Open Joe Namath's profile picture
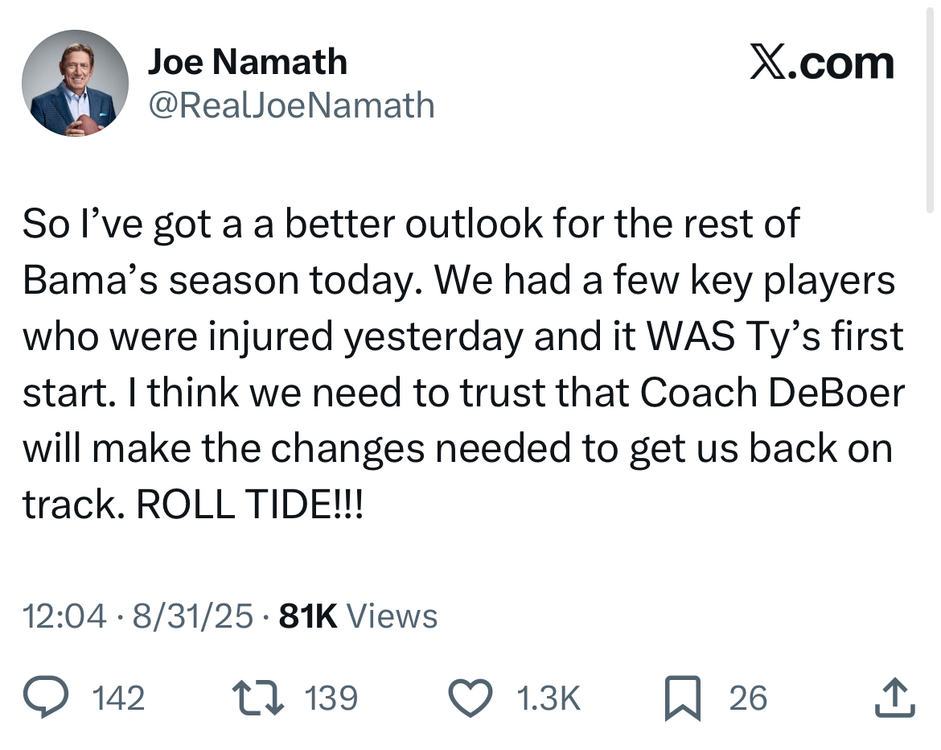The image size is (941, 750). pos(75,83)
